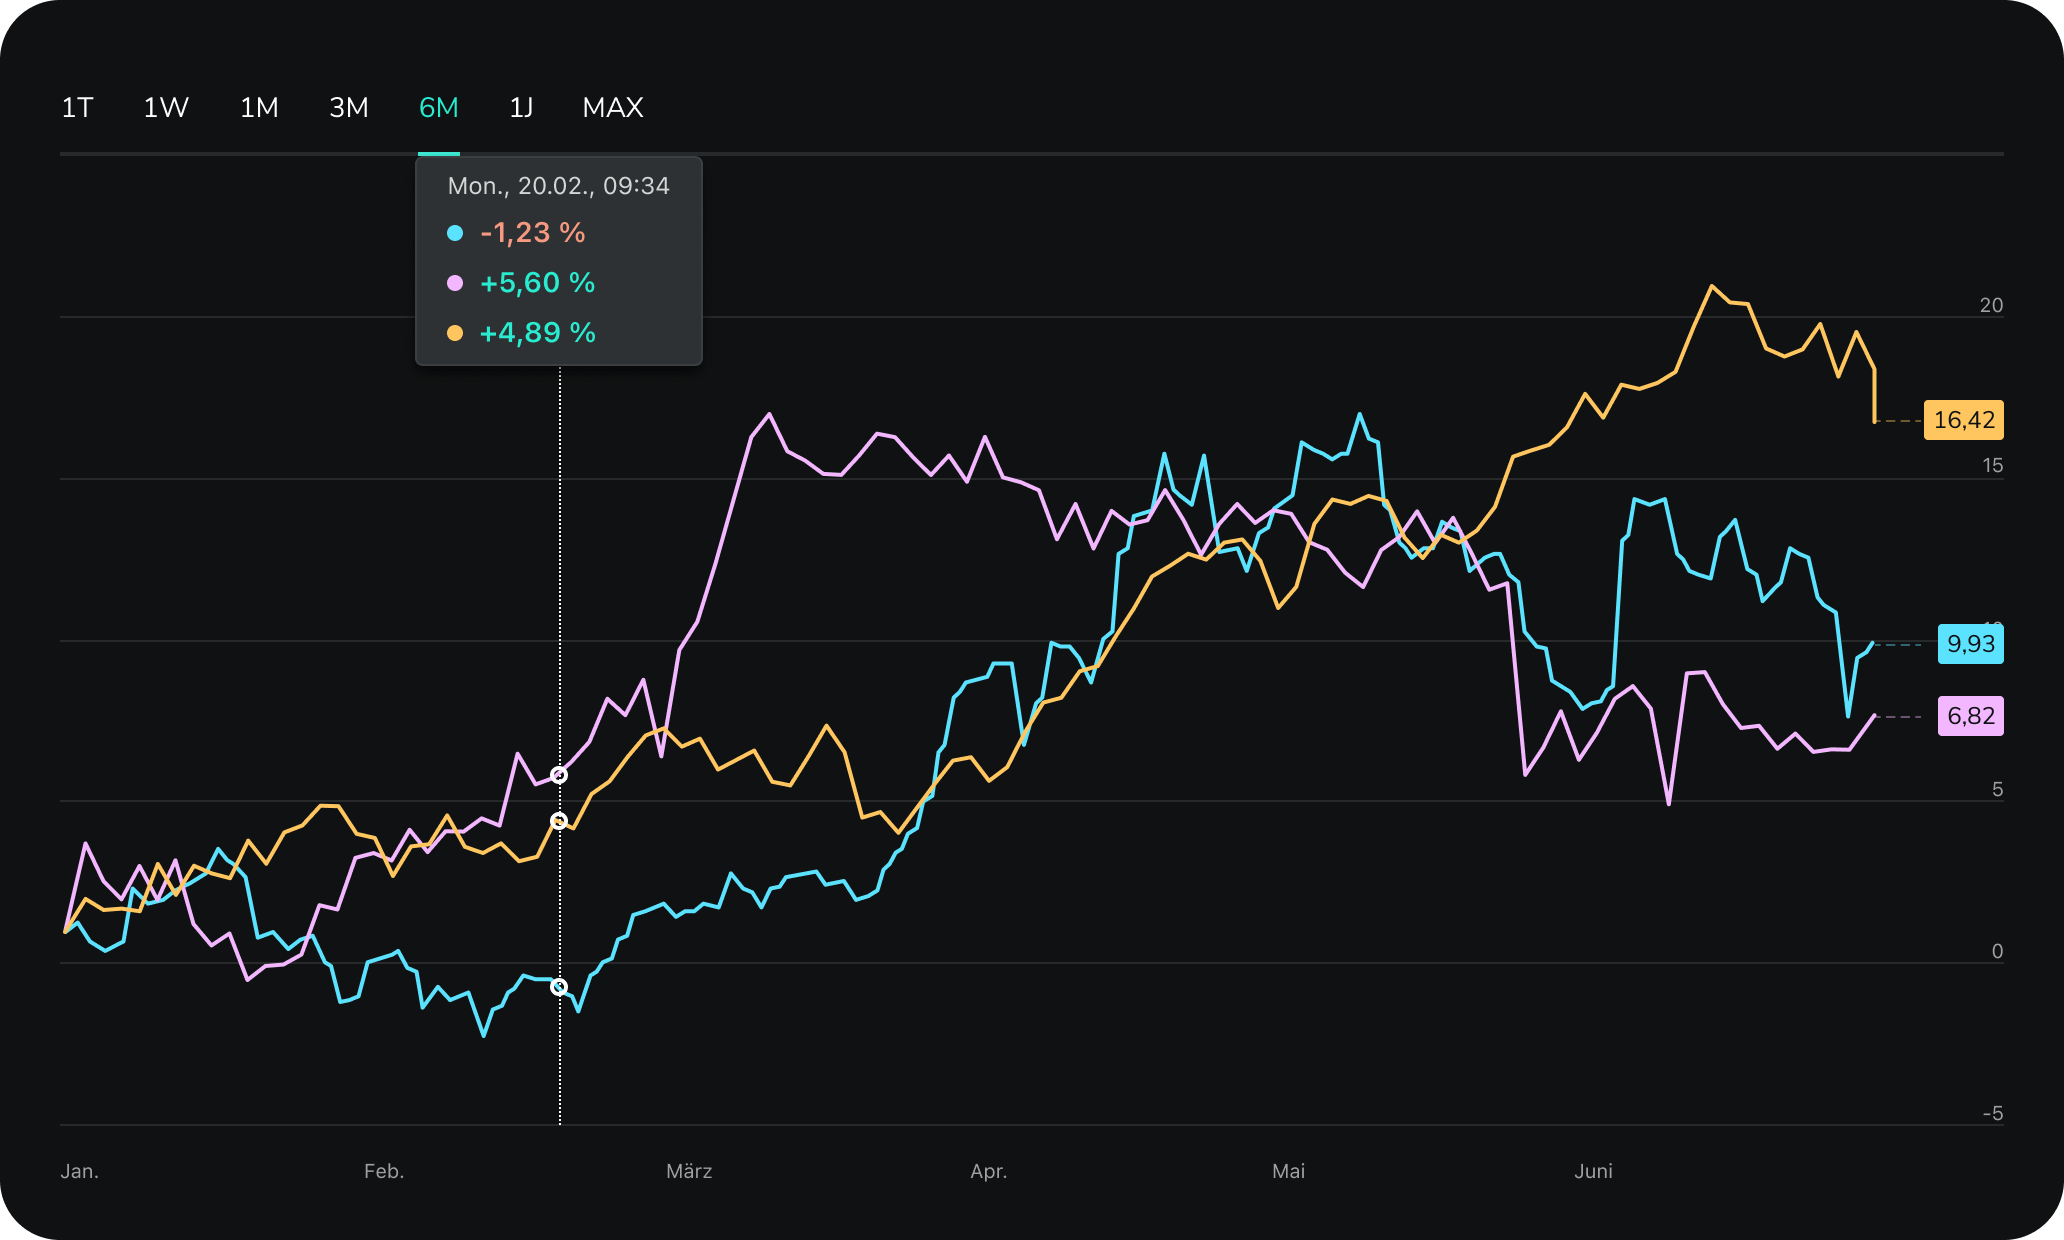Open the 3M chart period
Screen dimensions: 2064x1240
pos(349,108)
